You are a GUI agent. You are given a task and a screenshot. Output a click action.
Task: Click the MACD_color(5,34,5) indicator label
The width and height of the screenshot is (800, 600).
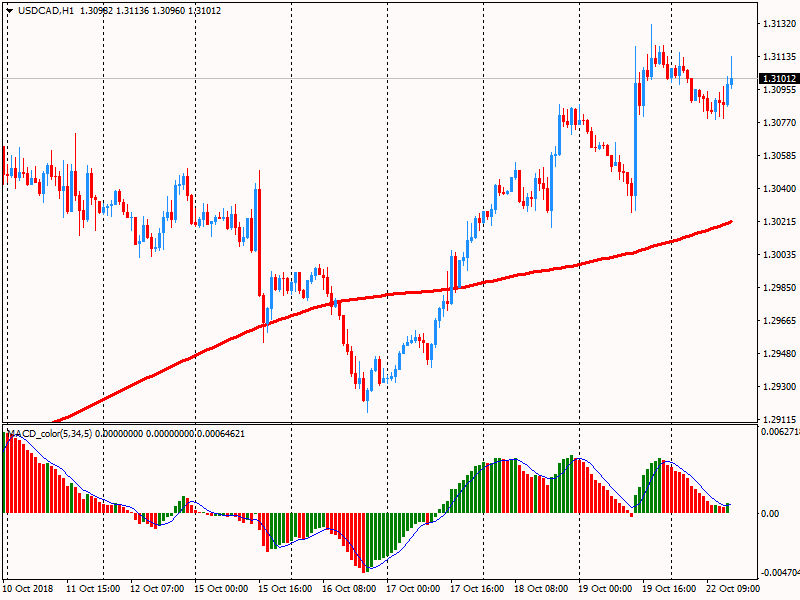tap(49, 434)
